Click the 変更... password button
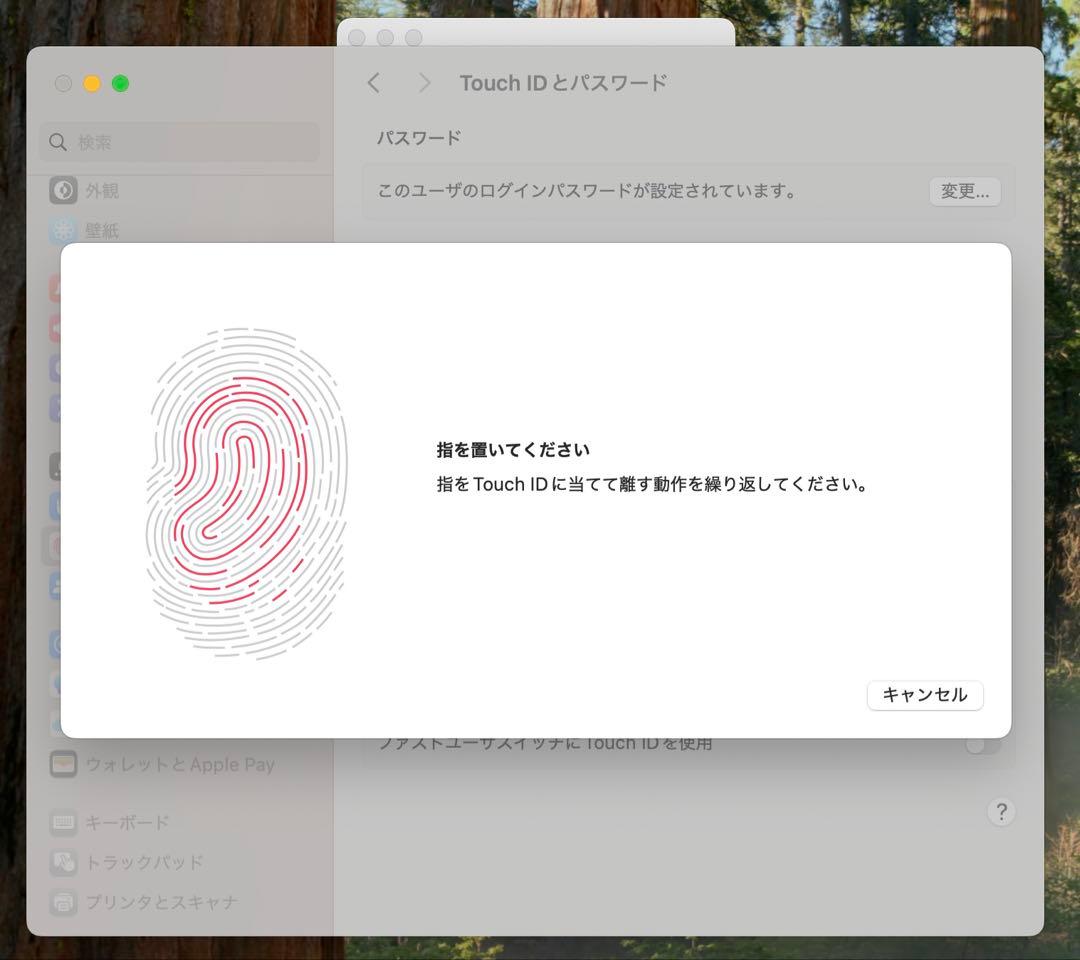 click(964, 191)
